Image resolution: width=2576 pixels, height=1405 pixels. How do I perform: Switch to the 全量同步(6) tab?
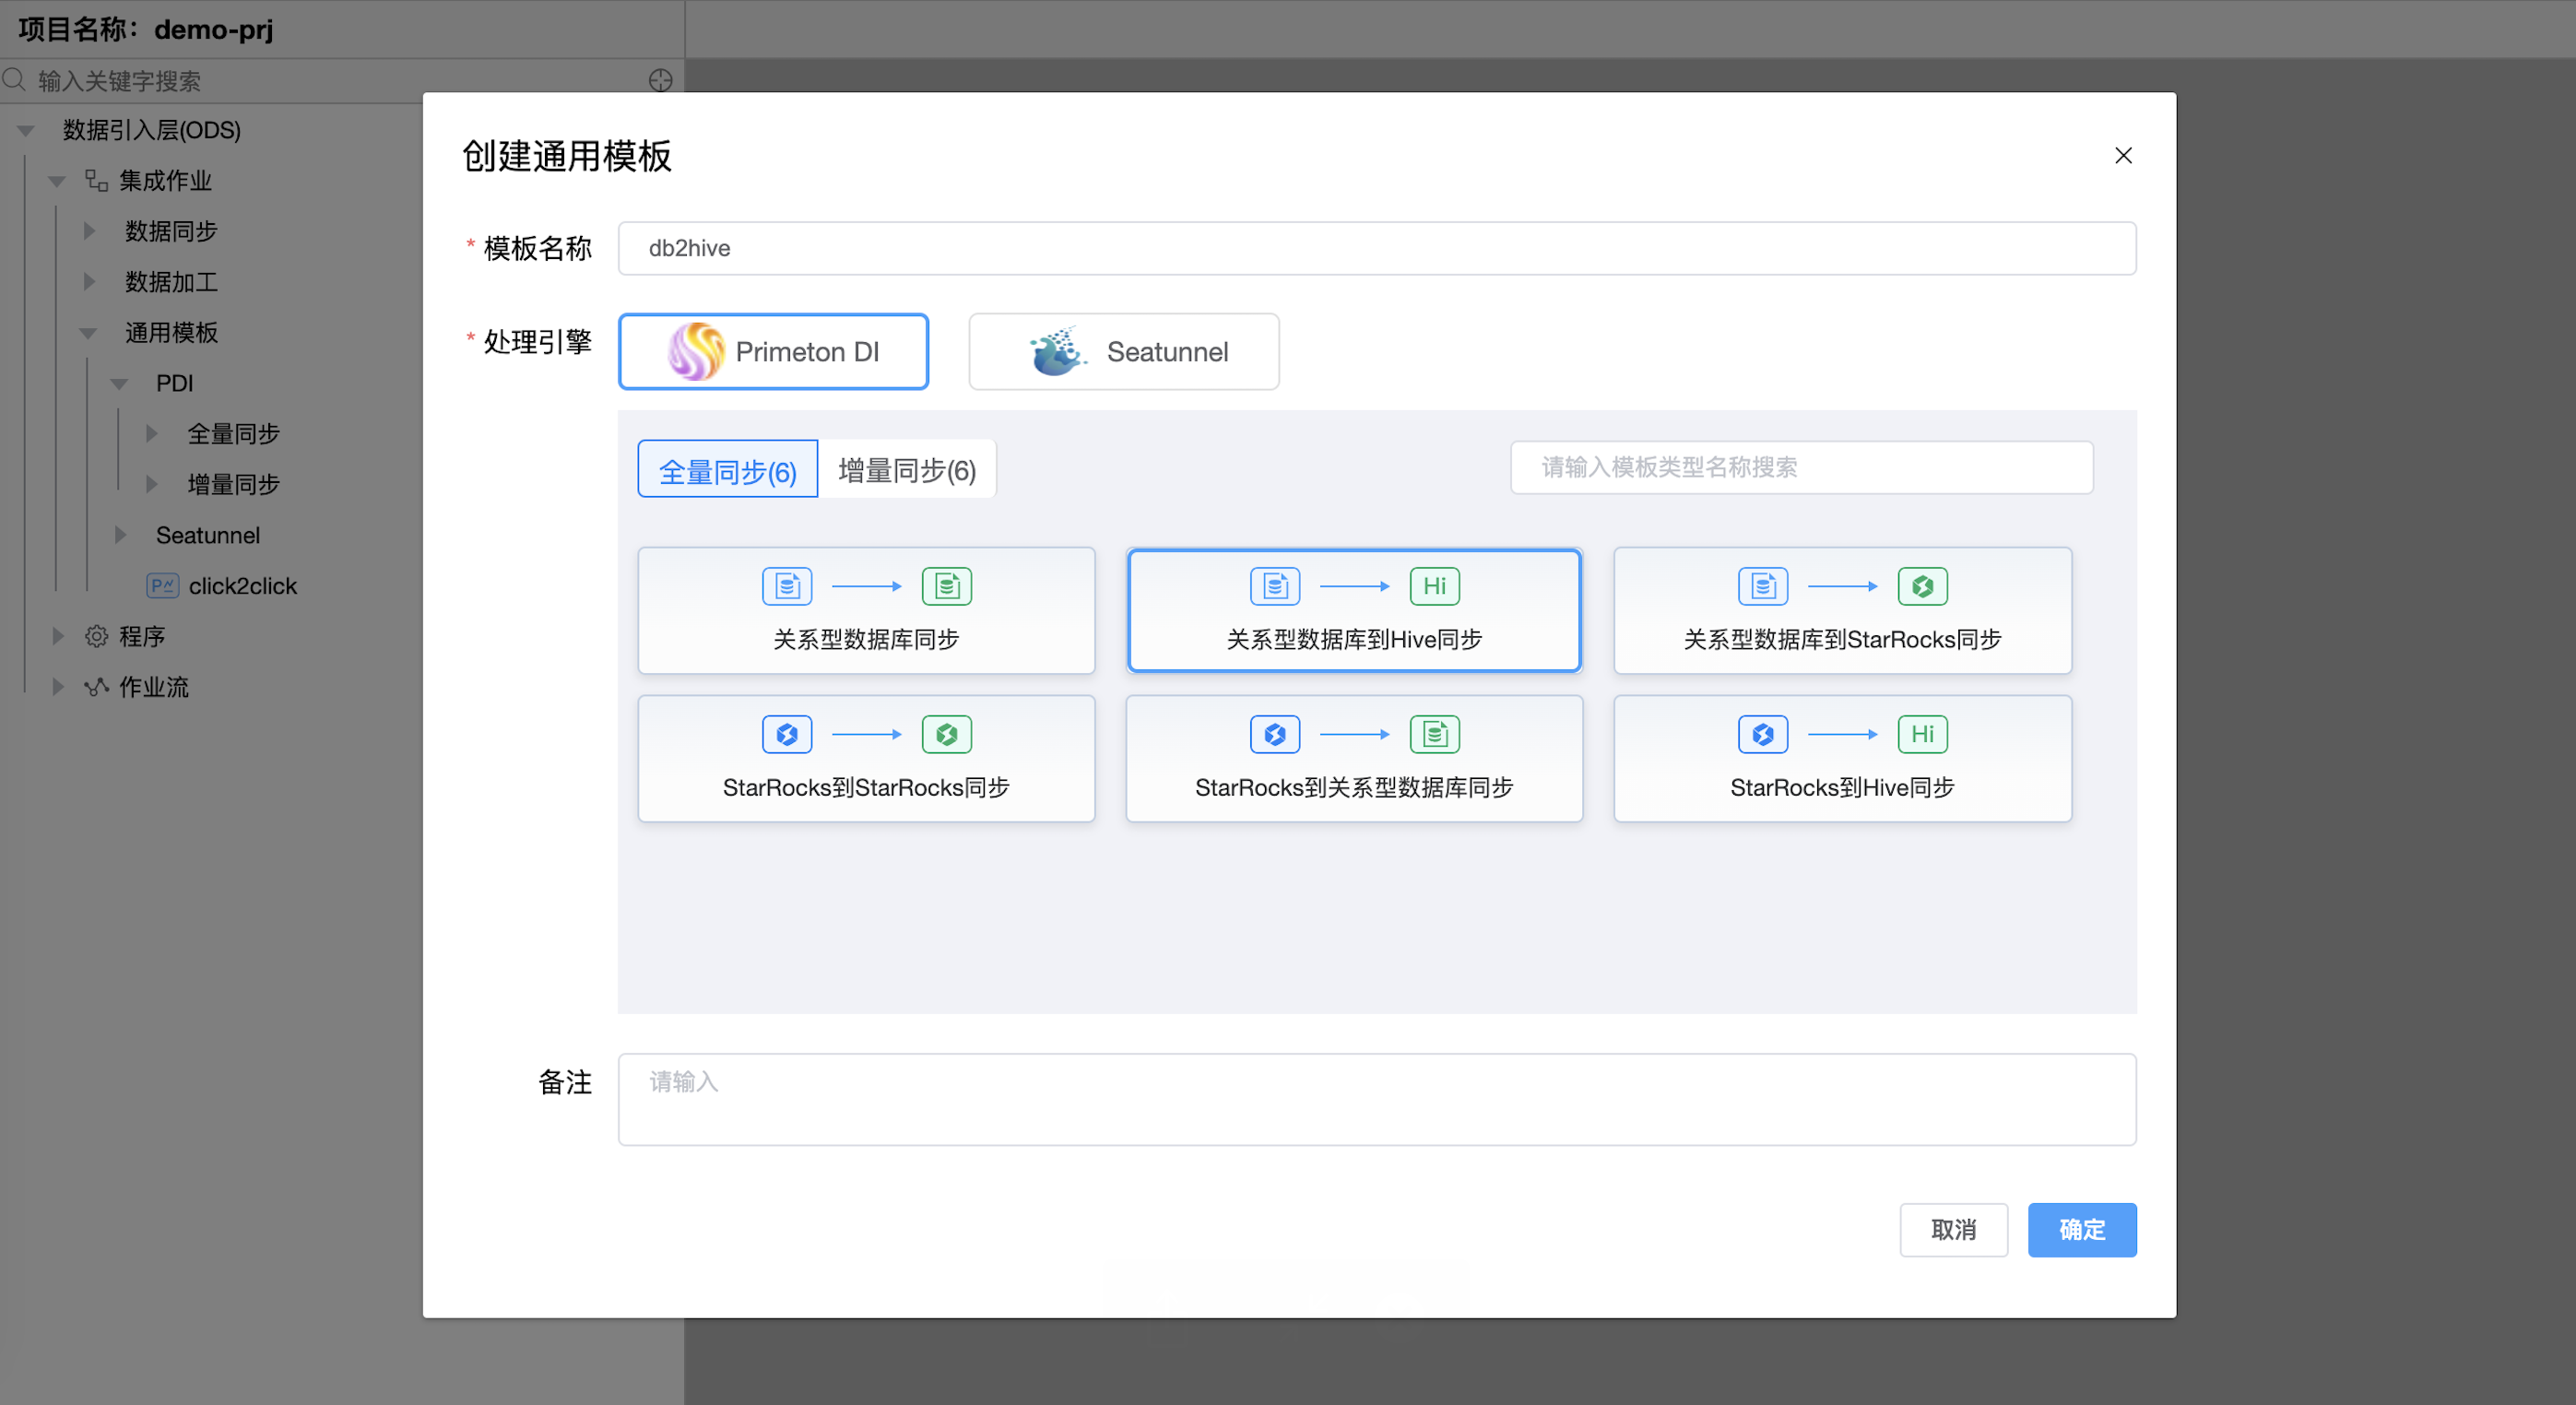click(x=727, y=468)
